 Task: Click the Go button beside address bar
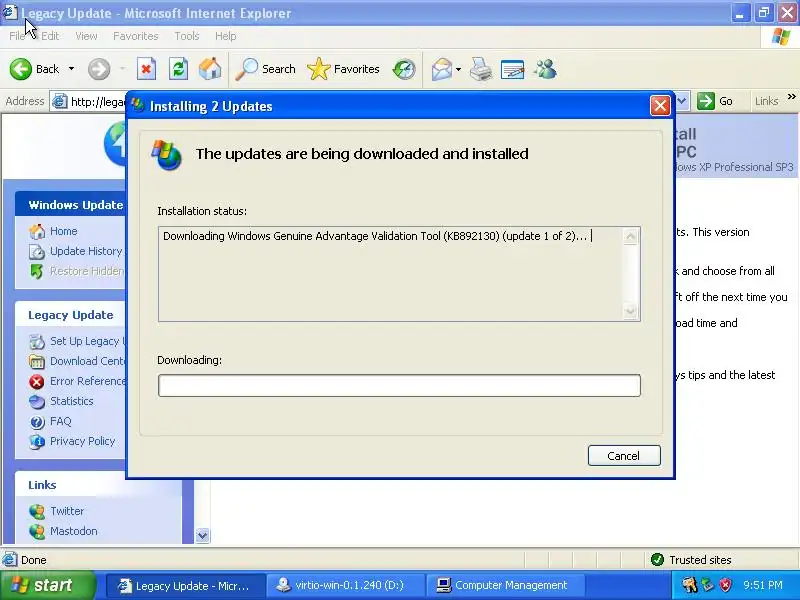point(715,101)
